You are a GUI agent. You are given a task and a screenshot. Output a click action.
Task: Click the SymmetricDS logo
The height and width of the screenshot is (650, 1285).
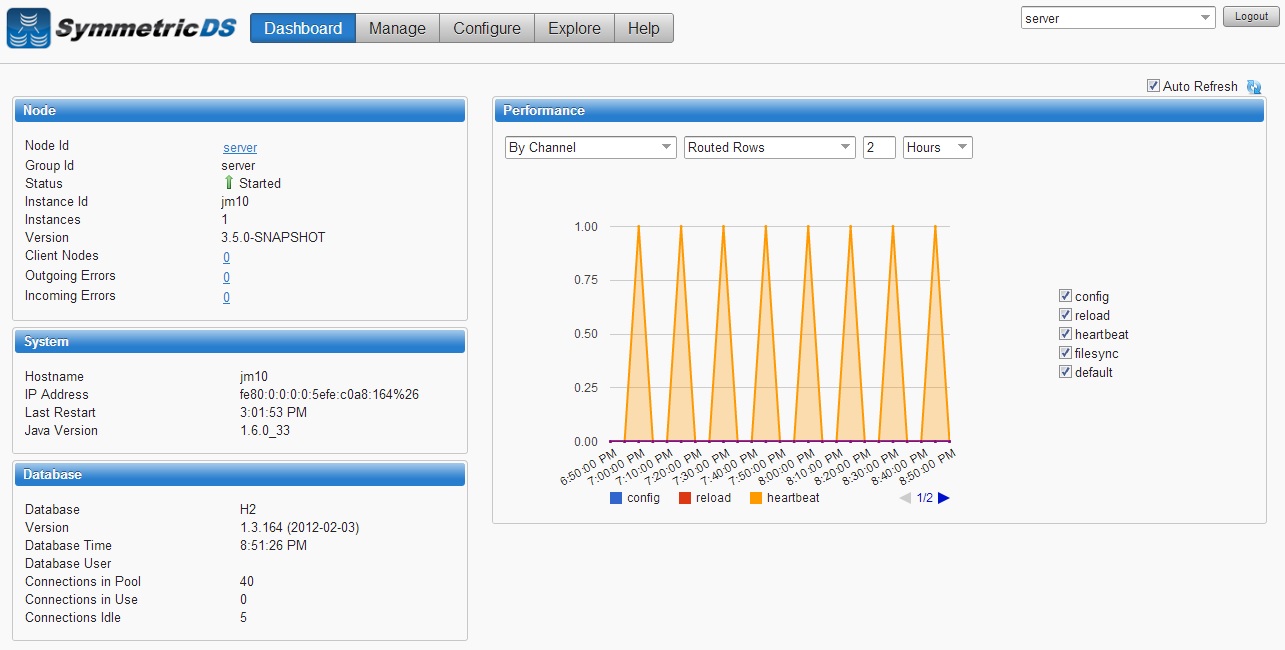click(x=122, y=28)
